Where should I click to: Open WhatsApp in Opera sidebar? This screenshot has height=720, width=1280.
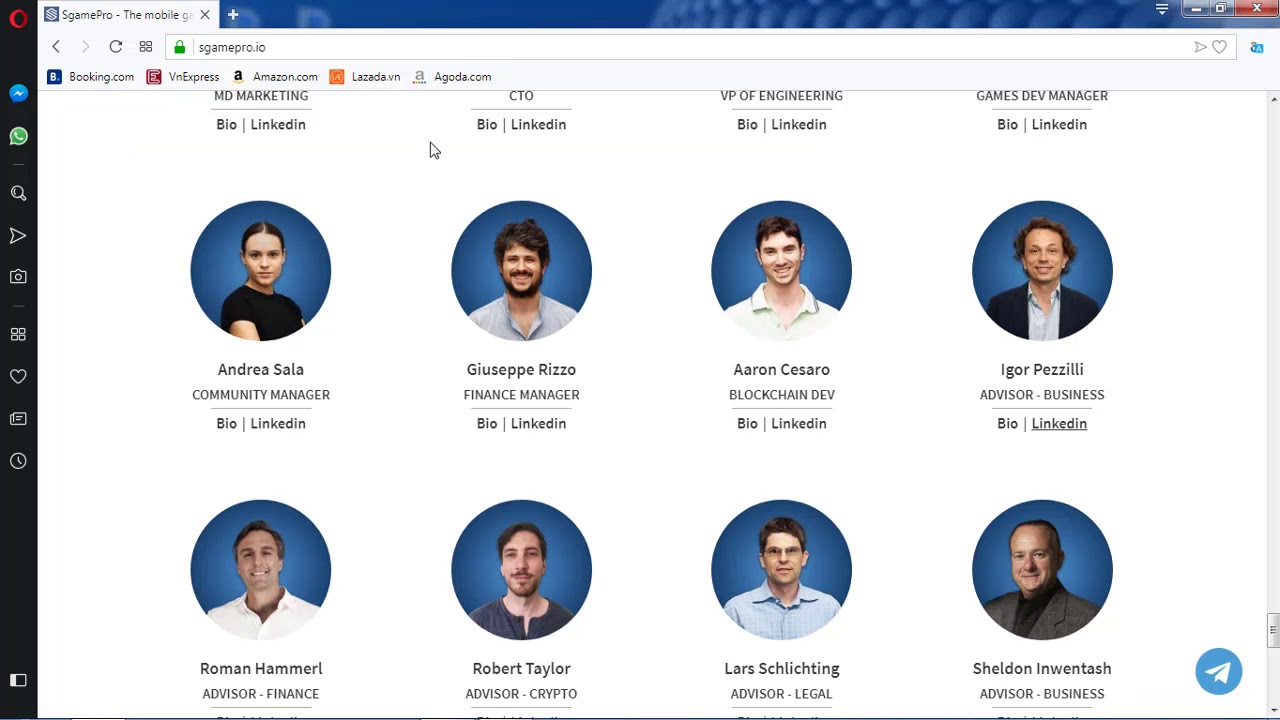click(18, 136)
